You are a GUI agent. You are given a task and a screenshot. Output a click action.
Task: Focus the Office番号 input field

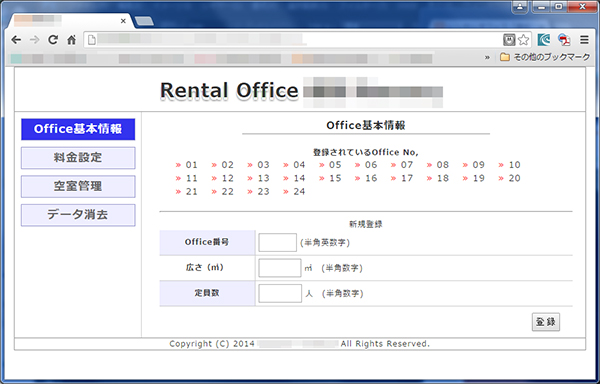277,242
